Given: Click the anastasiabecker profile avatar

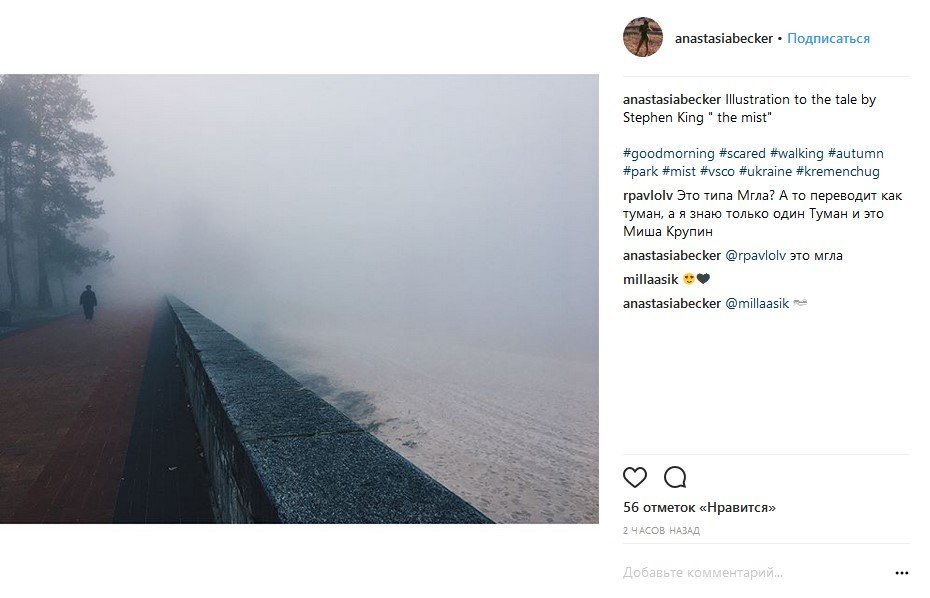Looking at the screenshot, I should 643,38.
